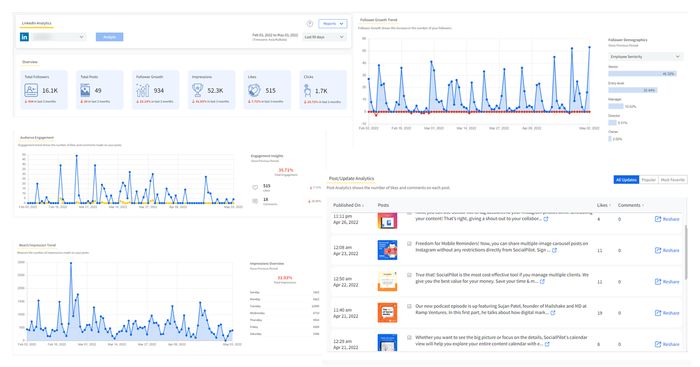This screenshot has height=367, width=700.
Task: Open external link icon on True that SocialPilot post
Action: (x=542, y=282)
